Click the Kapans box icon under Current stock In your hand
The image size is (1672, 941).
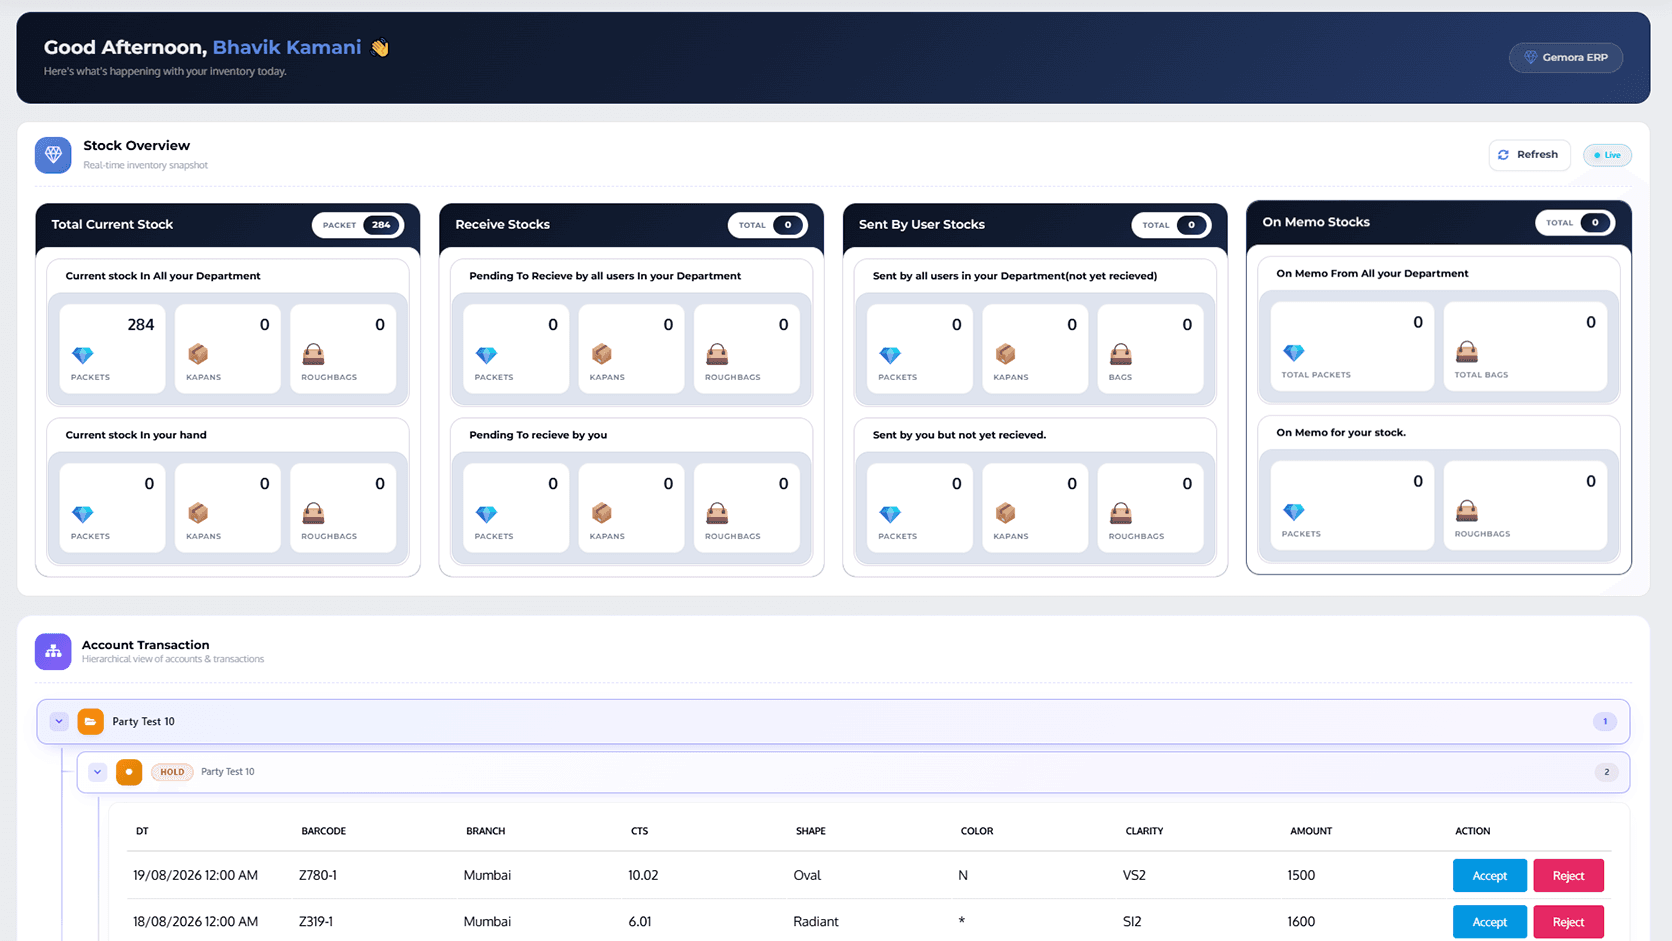198,513
